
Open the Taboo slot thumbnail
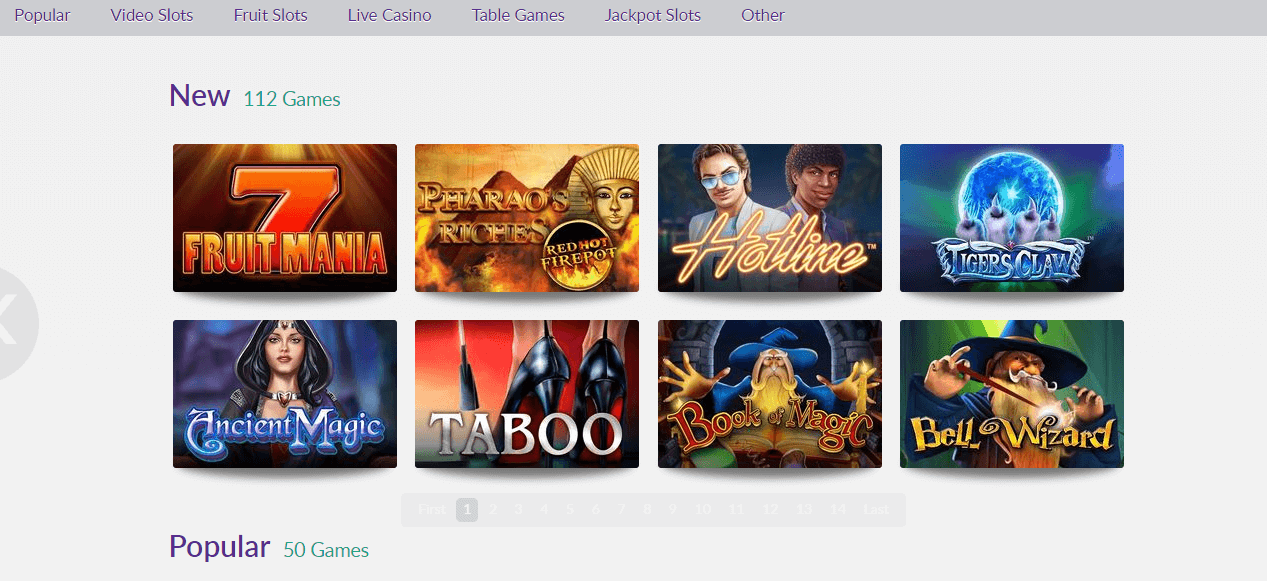527,394
